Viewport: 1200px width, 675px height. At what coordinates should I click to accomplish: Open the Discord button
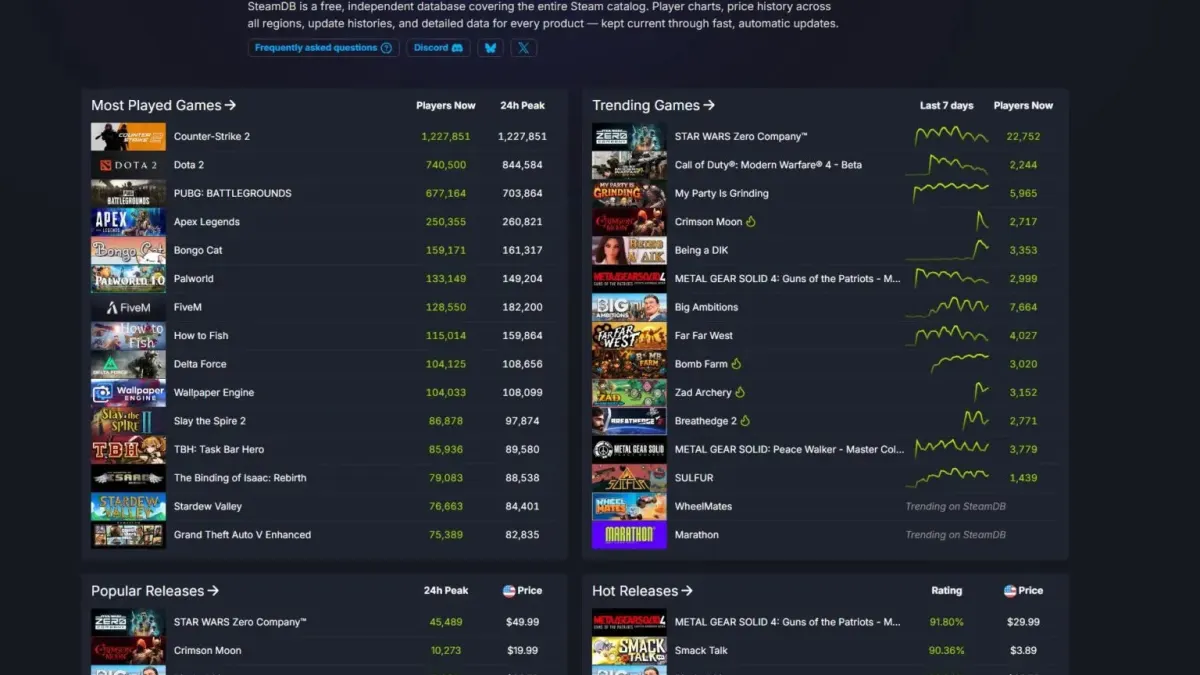[438, 48]
